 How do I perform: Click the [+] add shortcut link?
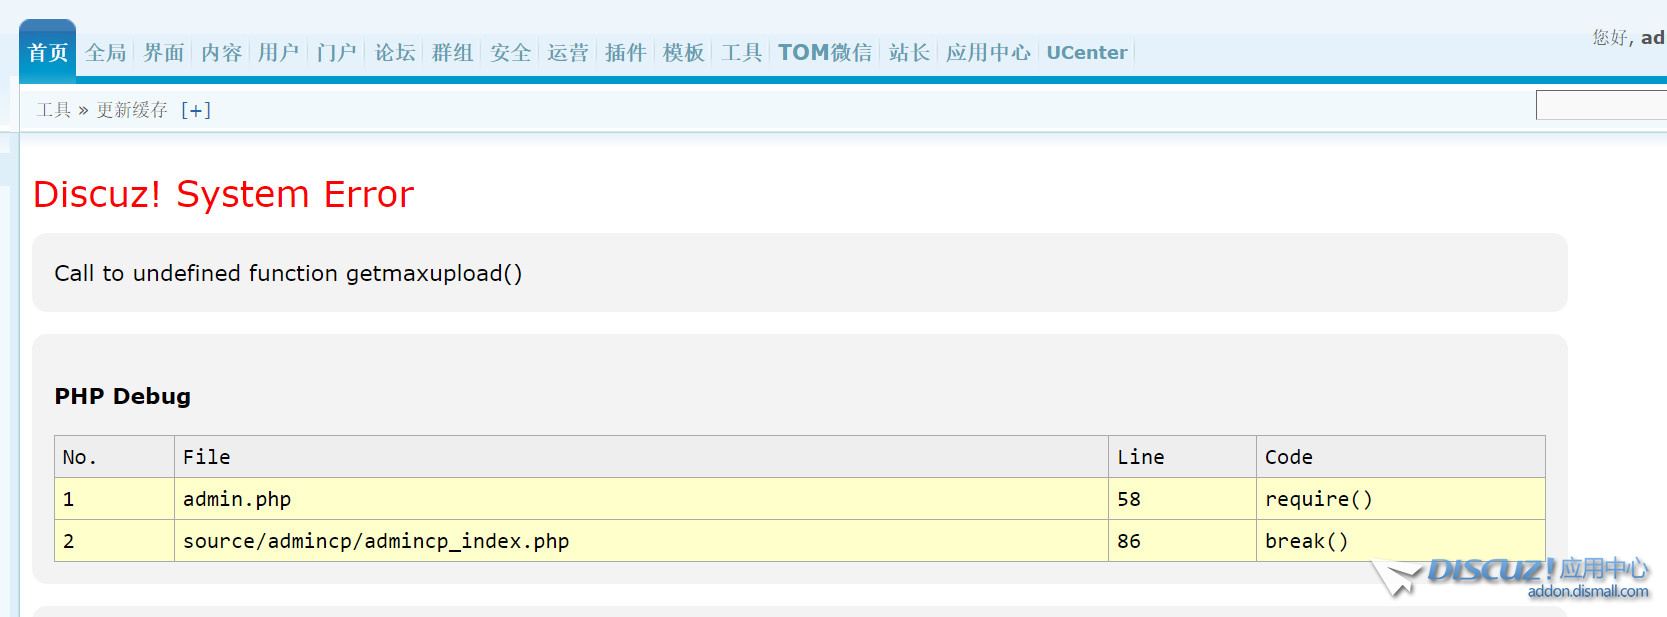(195, 110)
